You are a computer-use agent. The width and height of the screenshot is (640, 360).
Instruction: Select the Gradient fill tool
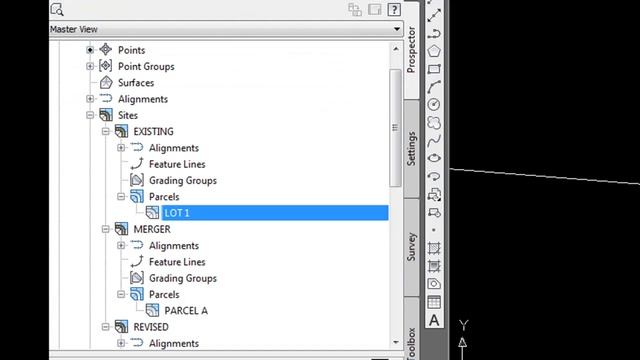[x=434, y=266]
